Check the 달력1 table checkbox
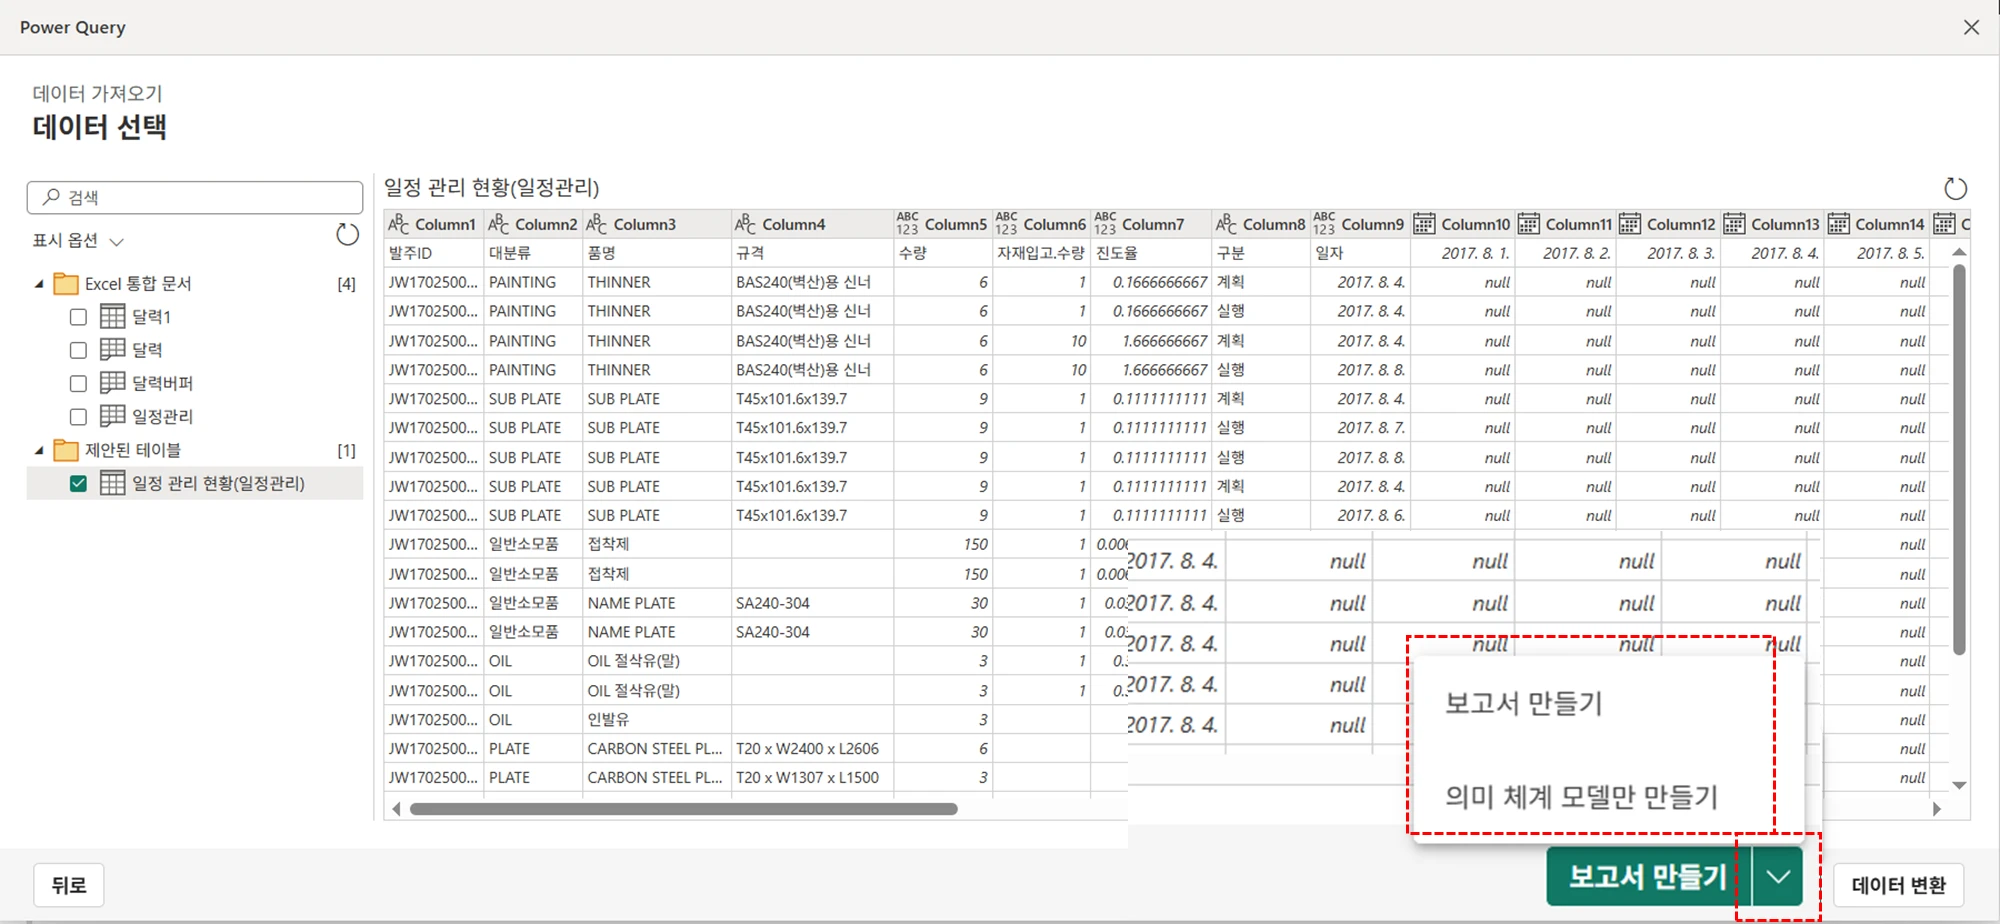 [x=78, y=317]
